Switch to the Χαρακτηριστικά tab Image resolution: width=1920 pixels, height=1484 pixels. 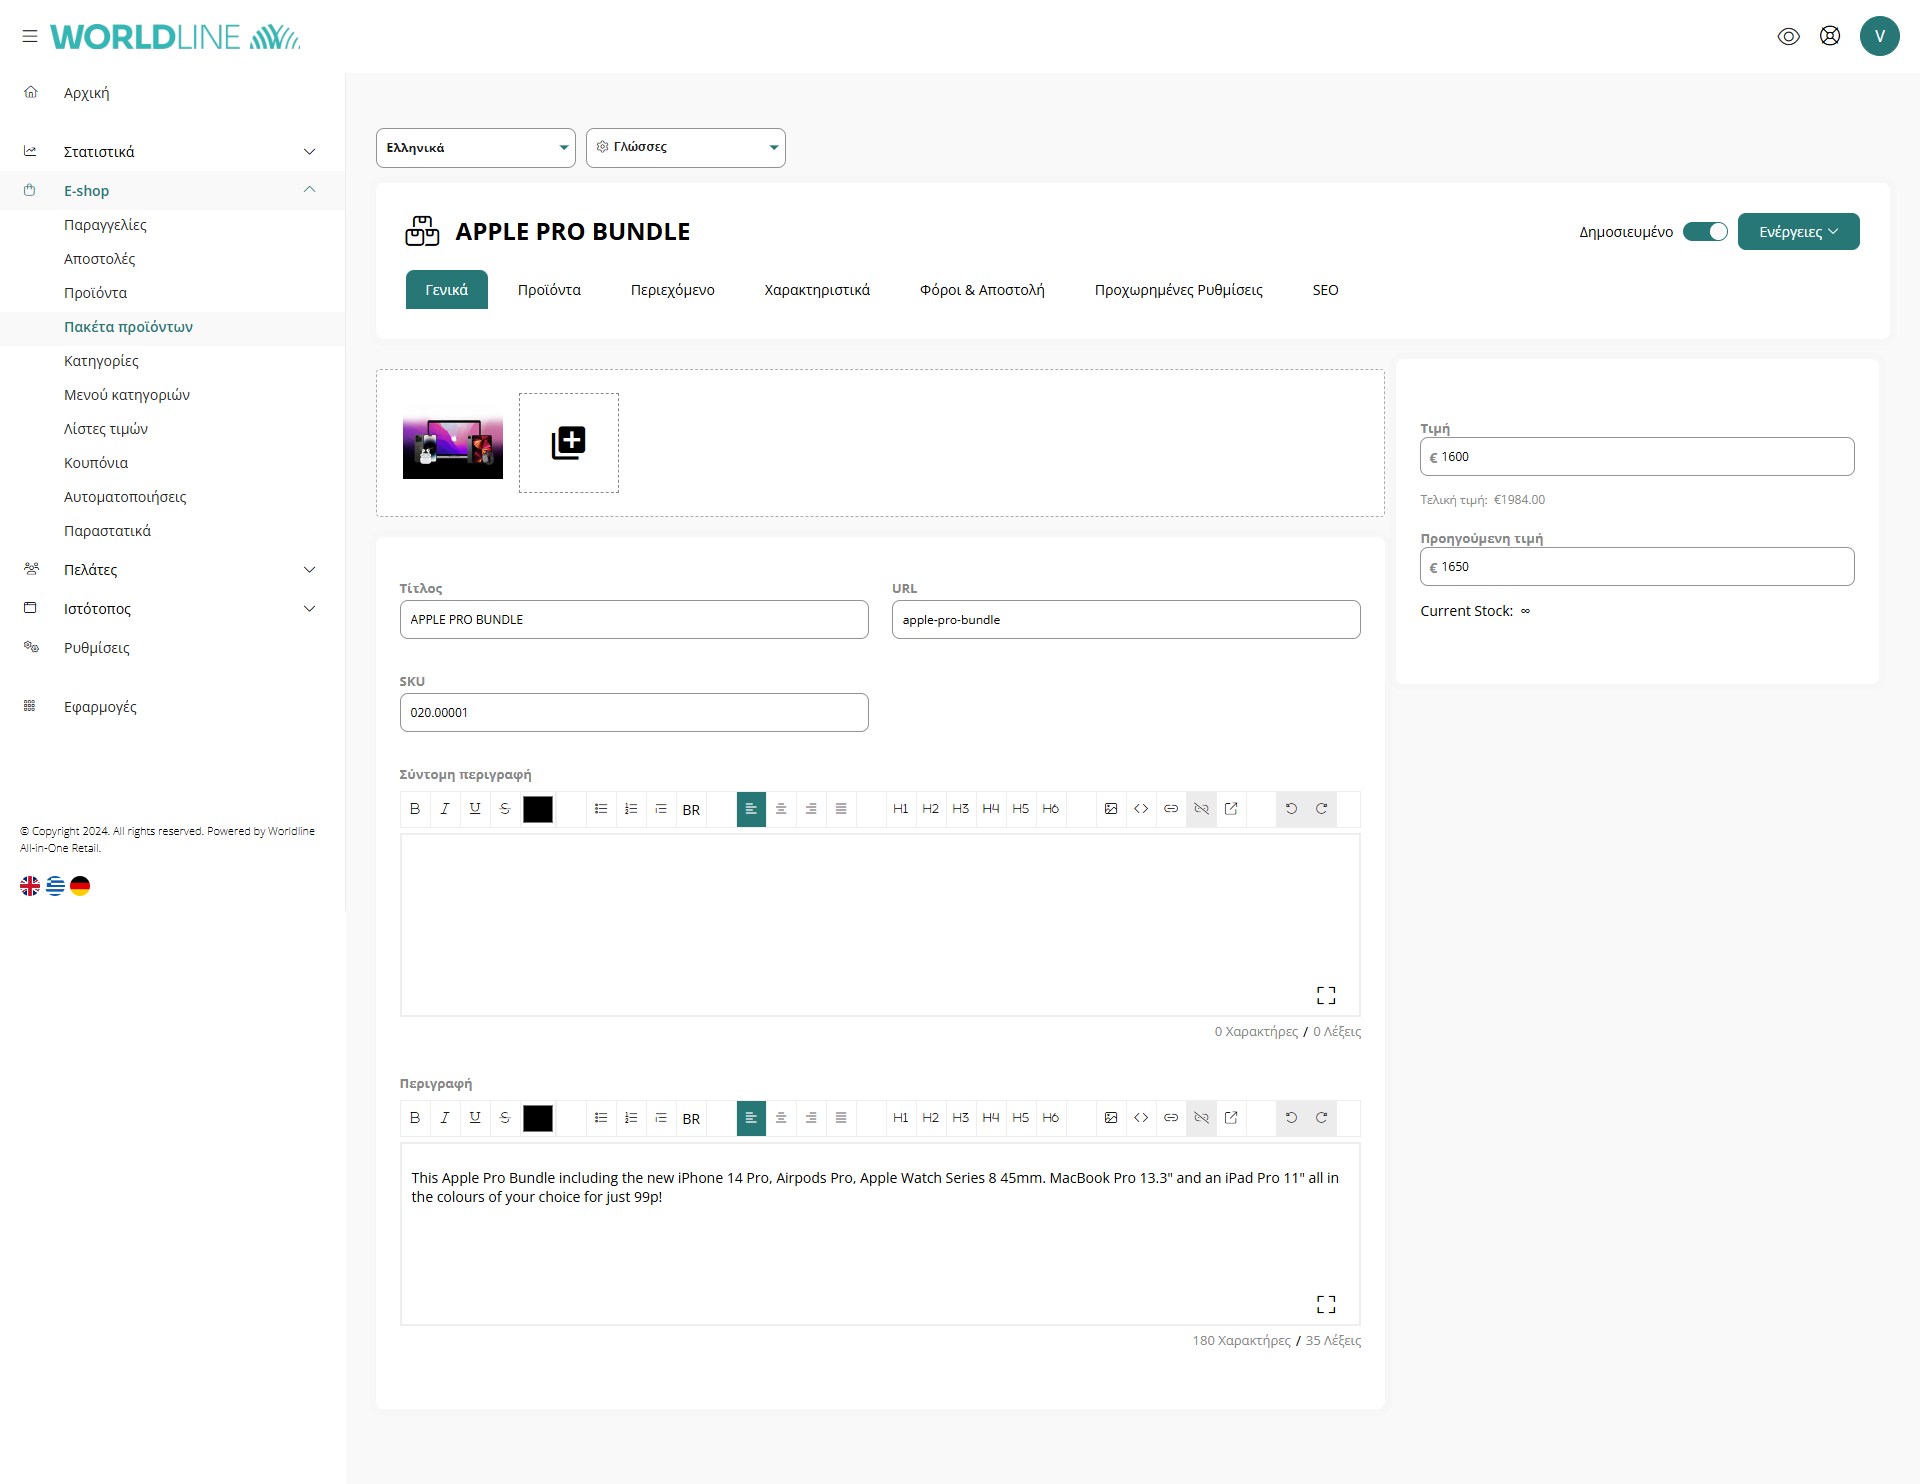[x=816, y=290]
